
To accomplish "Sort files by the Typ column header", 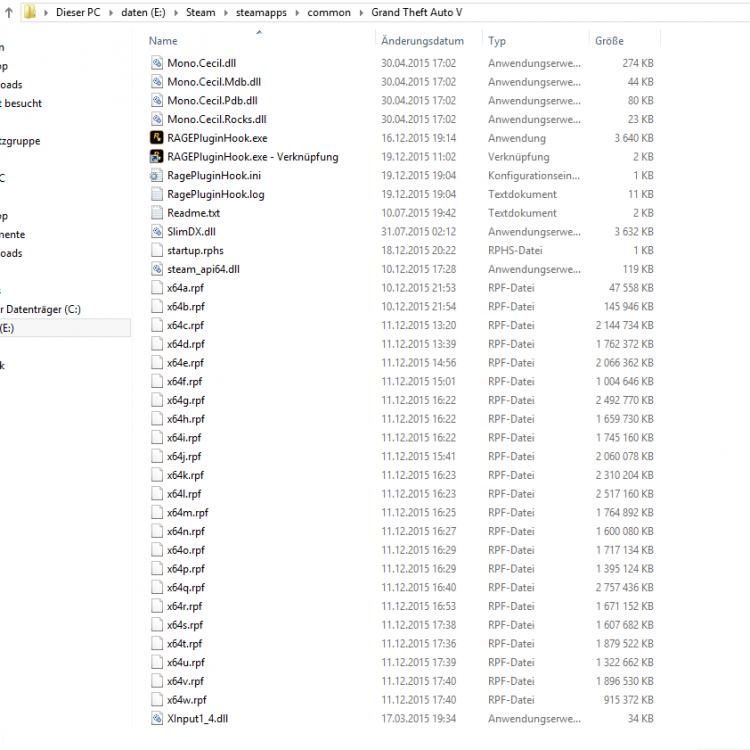I will [x=496, y=41].
